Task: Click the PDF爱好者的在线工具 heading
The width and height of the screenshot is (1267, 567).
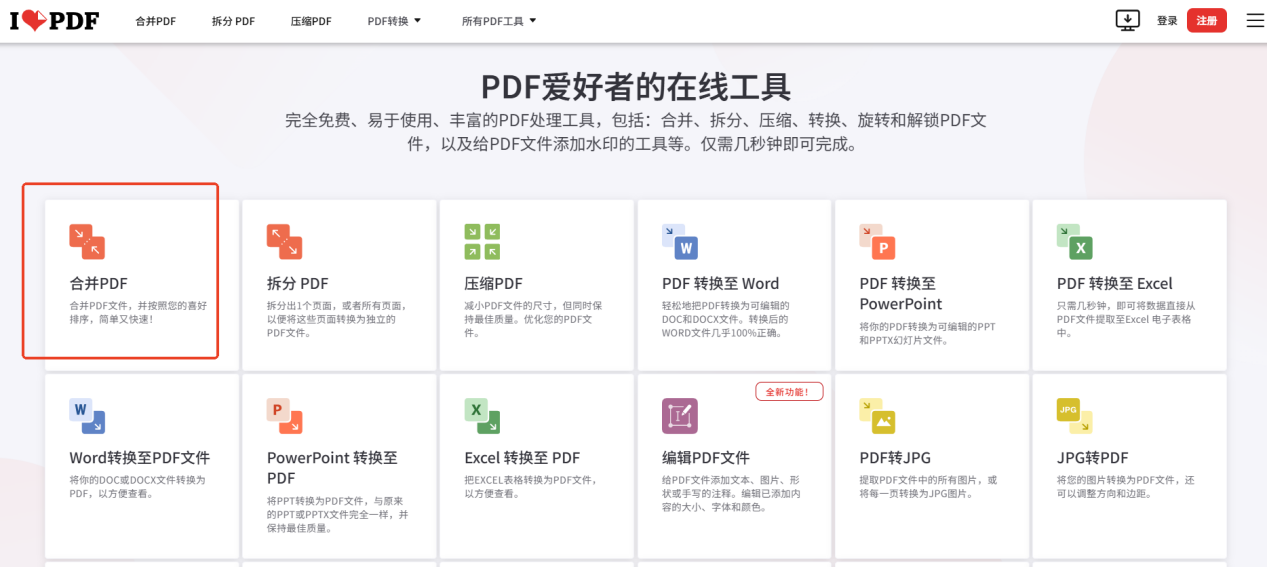Action: coord(635,87)
